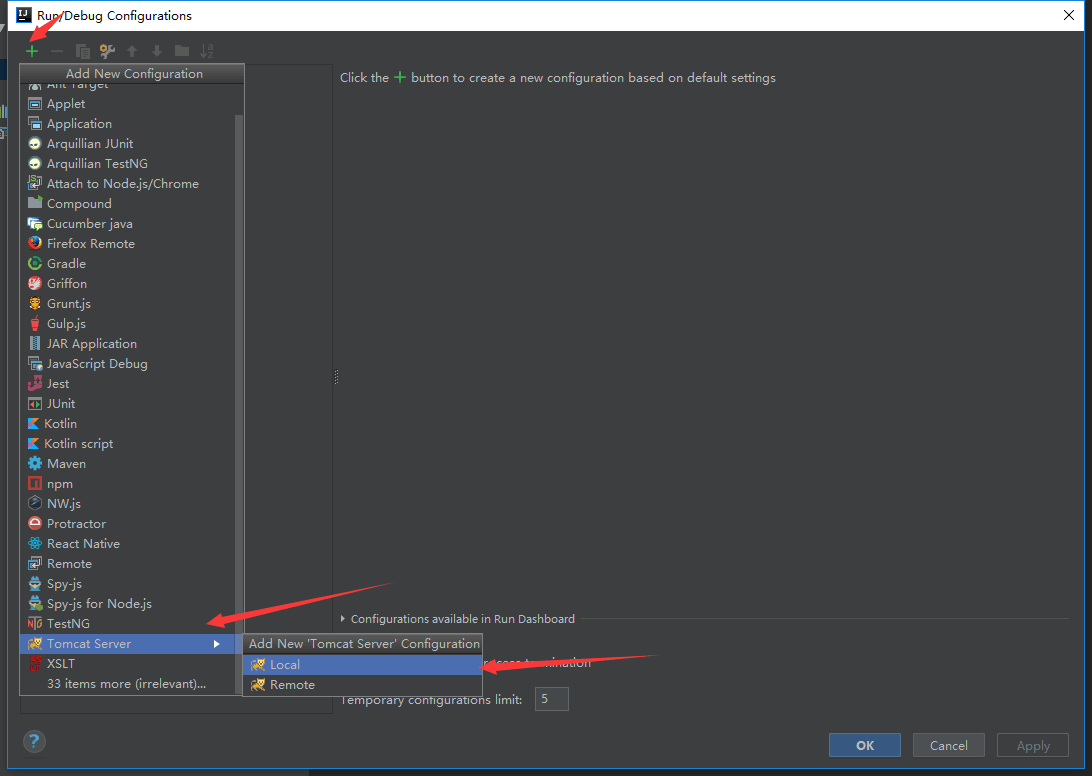The height and width of the screenshot is (776, 1092).
Task: Select Remote Tomcat Server configuration
Action: (x=362, y=685)
